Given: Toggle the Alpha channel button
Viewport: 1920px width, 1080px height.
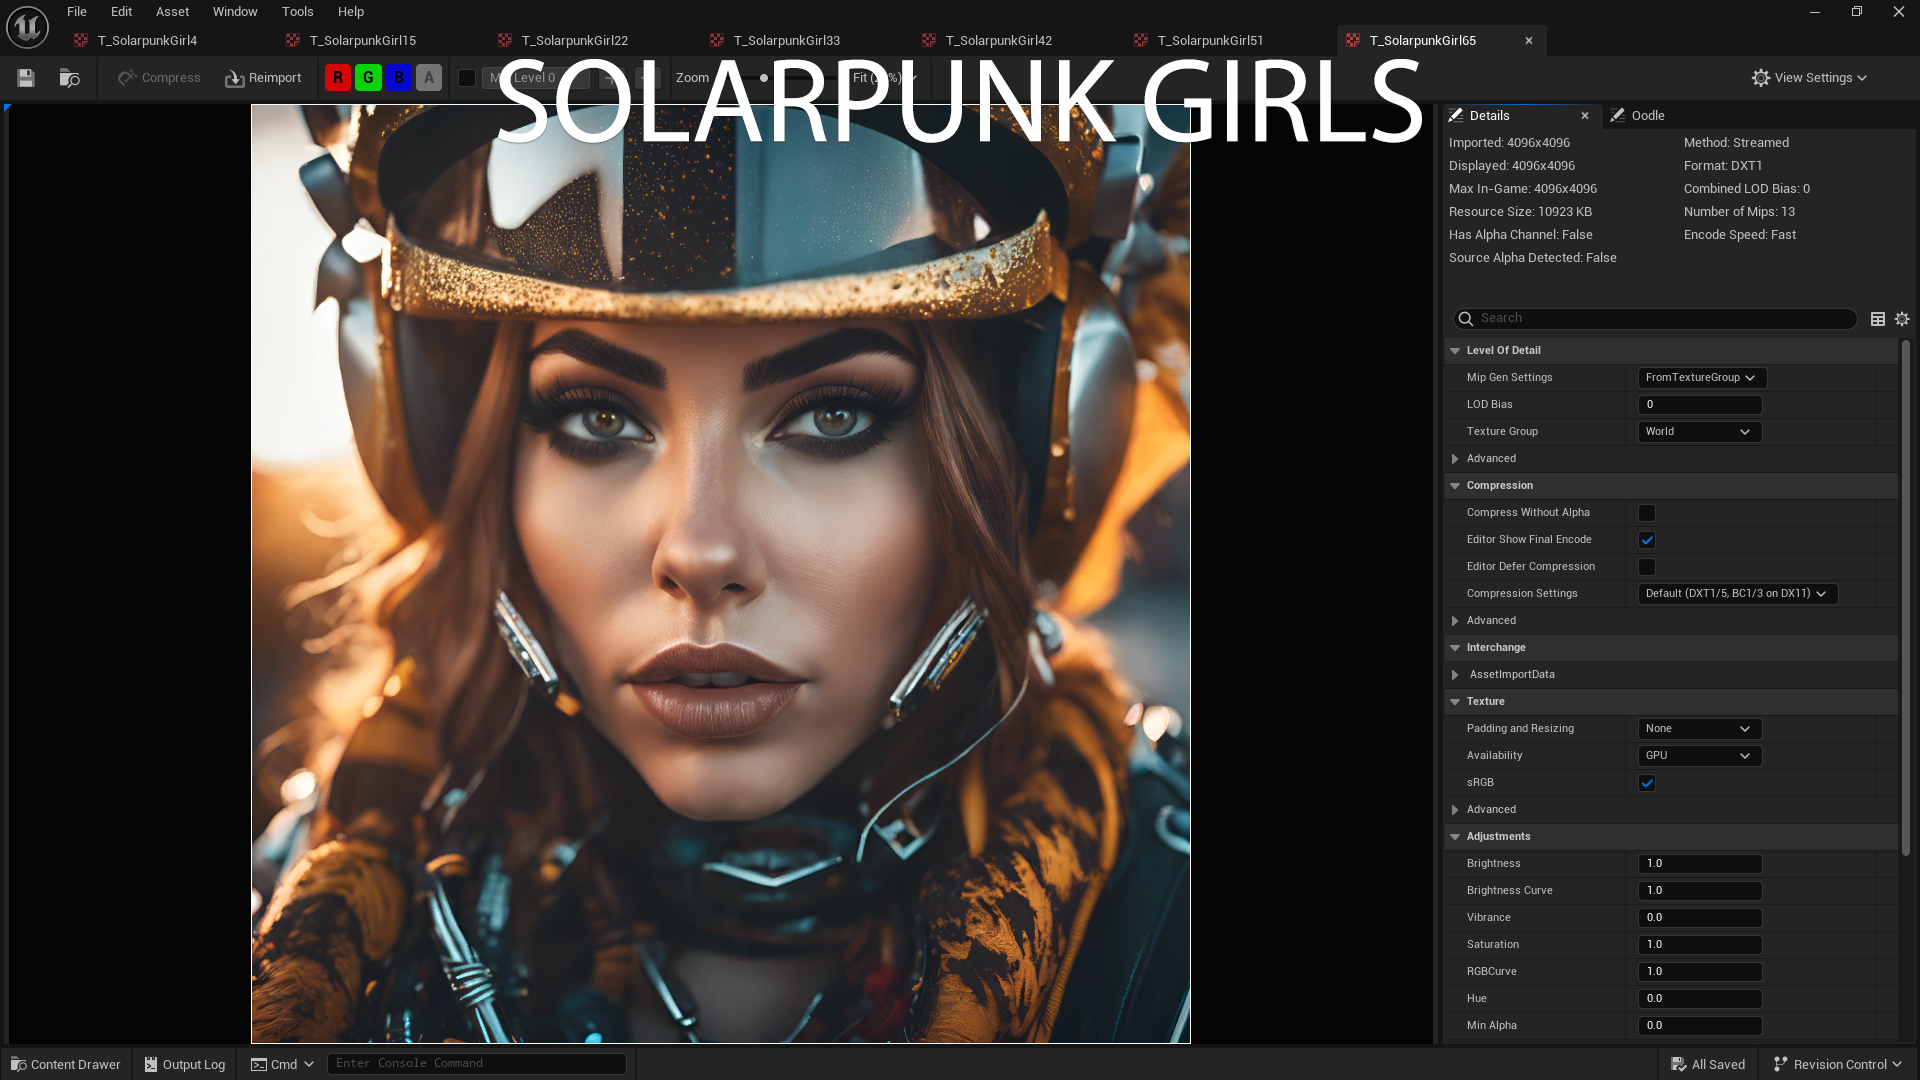Looking at the screenshot, I should tap(429, 78).
